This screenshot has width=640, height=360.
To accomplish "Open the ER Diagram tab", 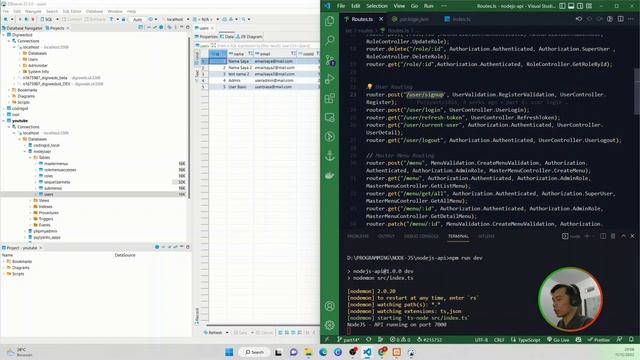I will 249,37.
